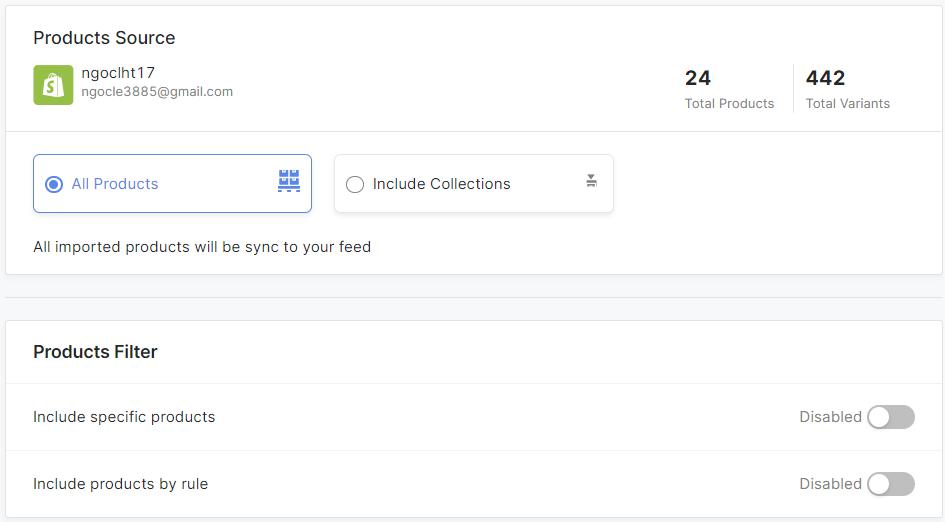Click the green Shopify store logo icon
This screenshot has width=945, height=522.
53,85
